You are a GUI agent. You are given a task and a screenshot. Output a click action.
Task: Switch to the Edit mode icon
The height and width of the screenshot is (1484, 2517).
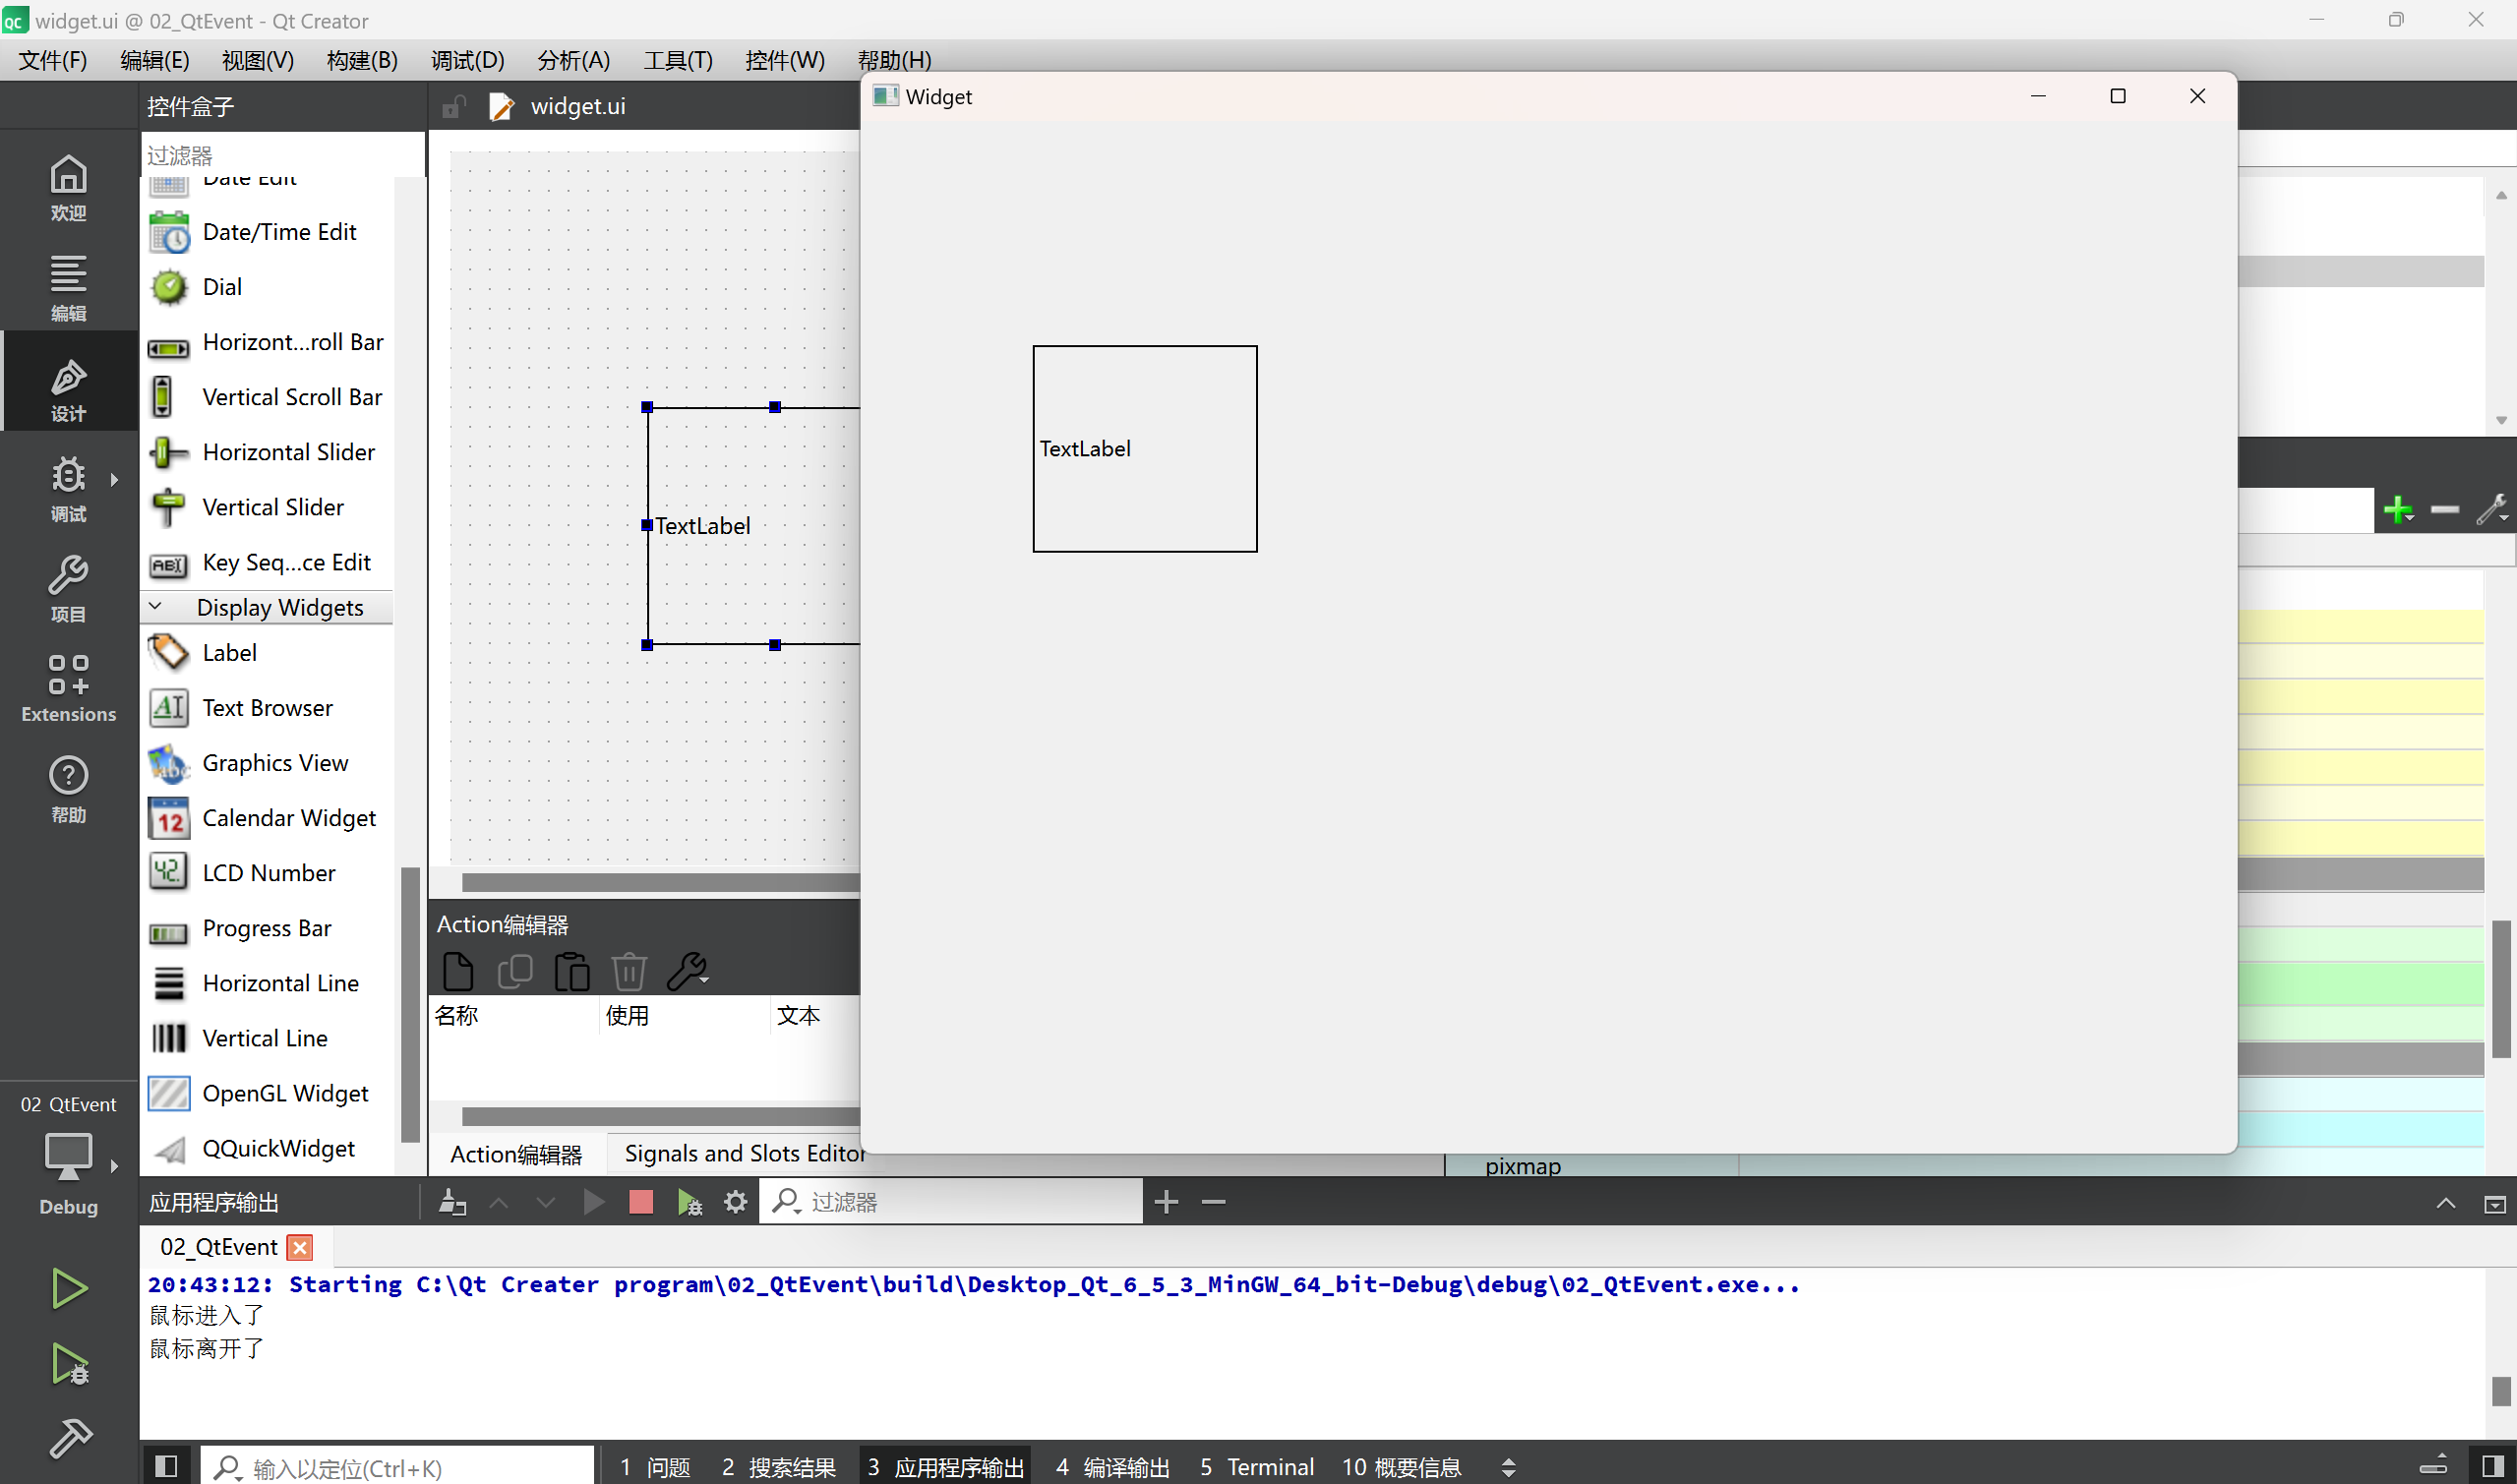(68, 287)
